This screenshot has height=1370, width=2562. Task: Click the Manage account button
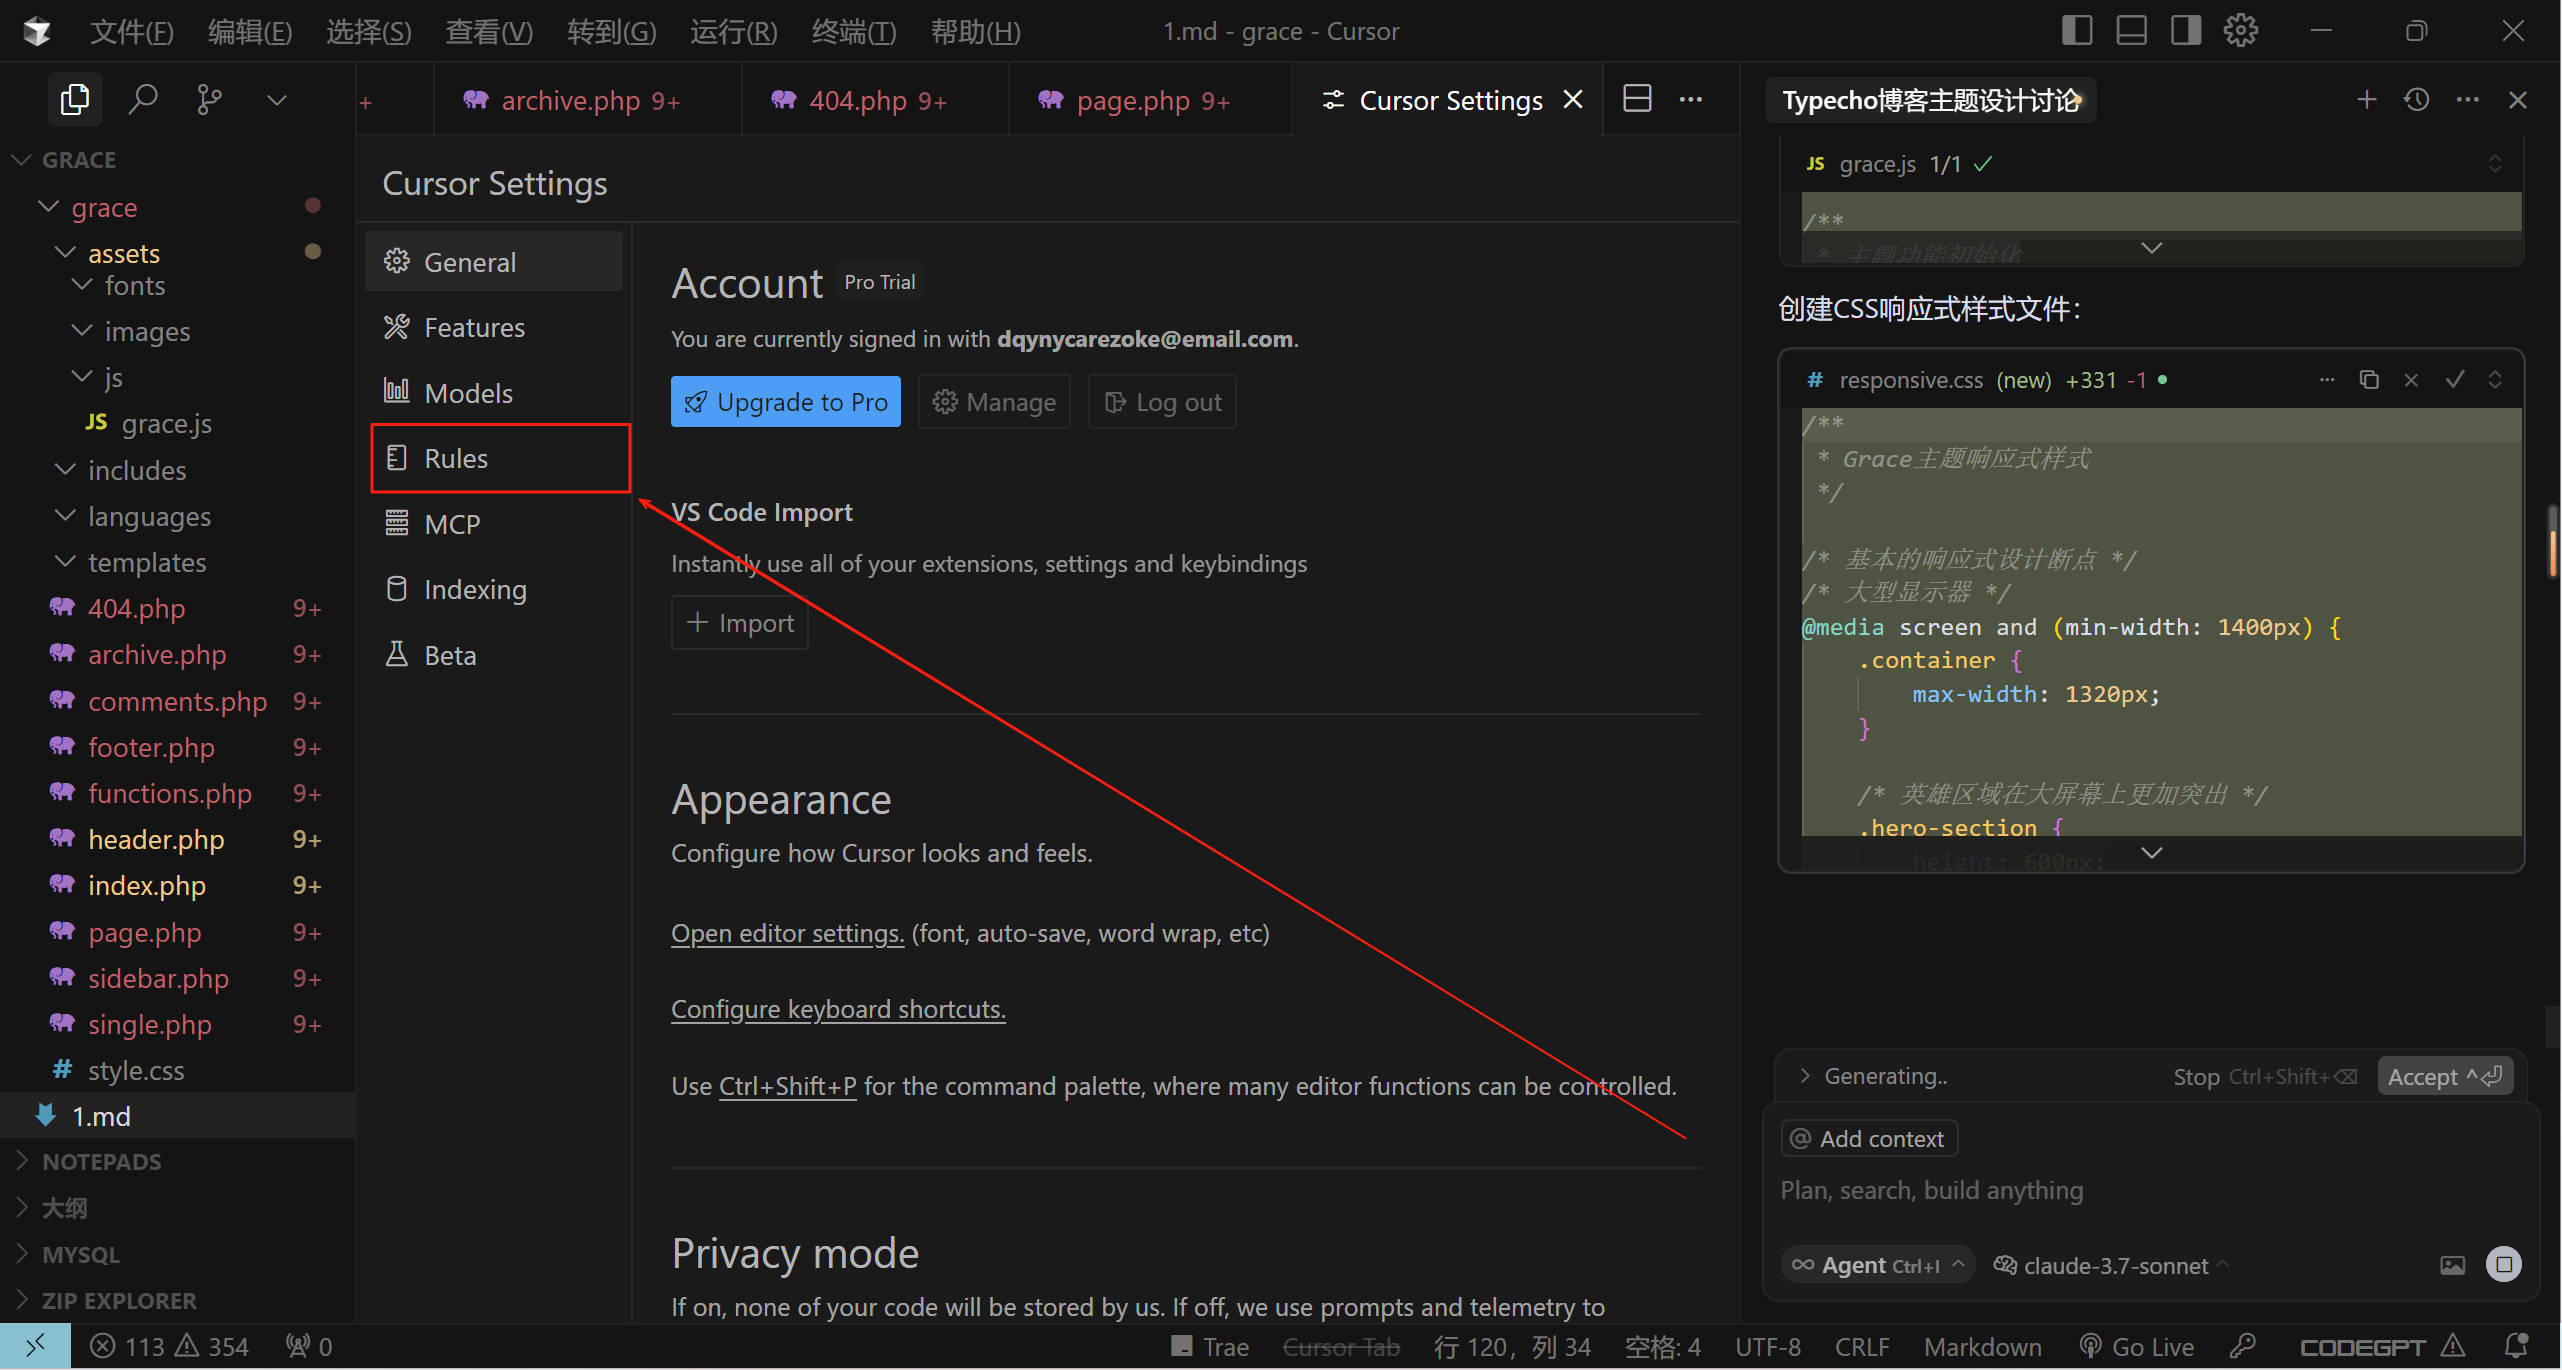coord(994,402)
